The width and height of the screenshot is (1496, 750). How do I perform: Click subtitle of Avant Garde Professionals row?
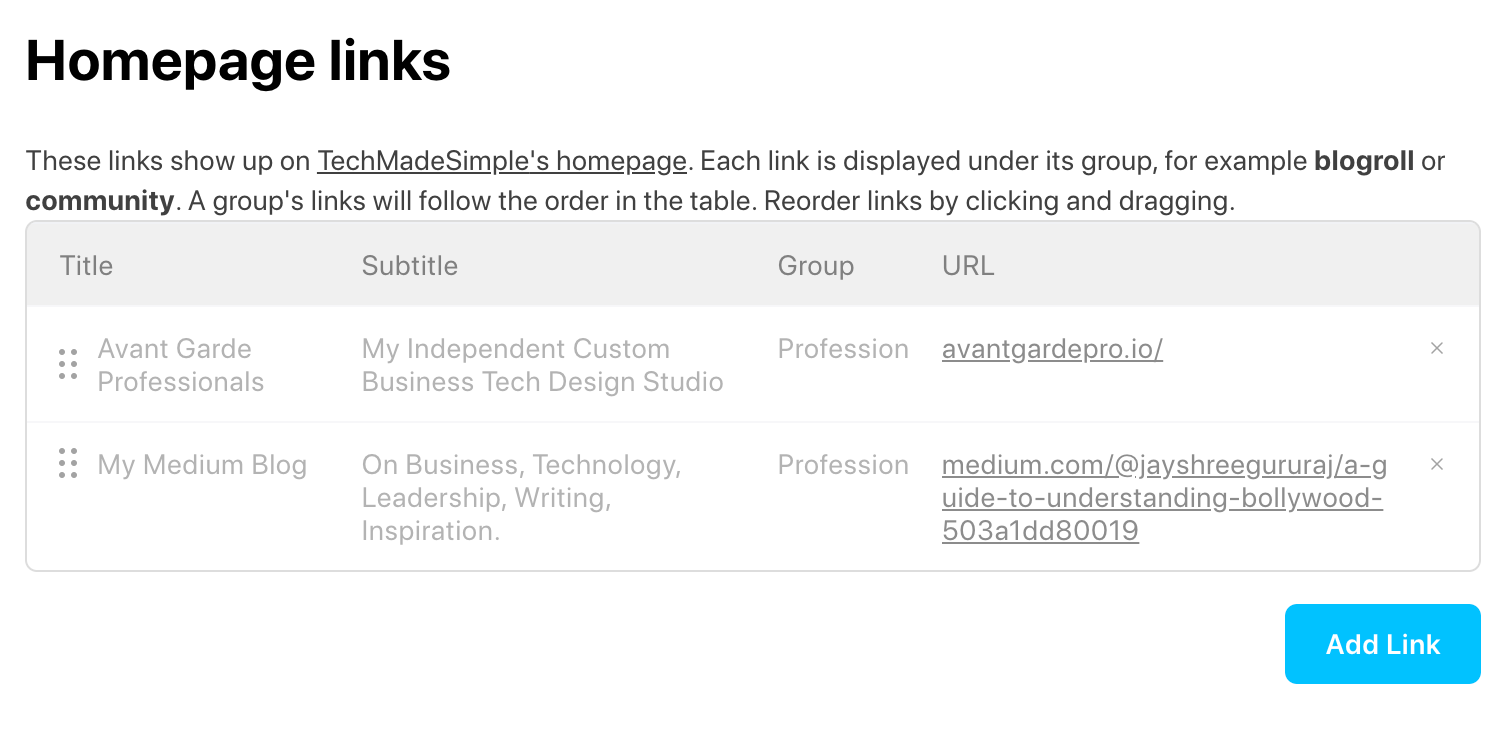coord(542,365)
